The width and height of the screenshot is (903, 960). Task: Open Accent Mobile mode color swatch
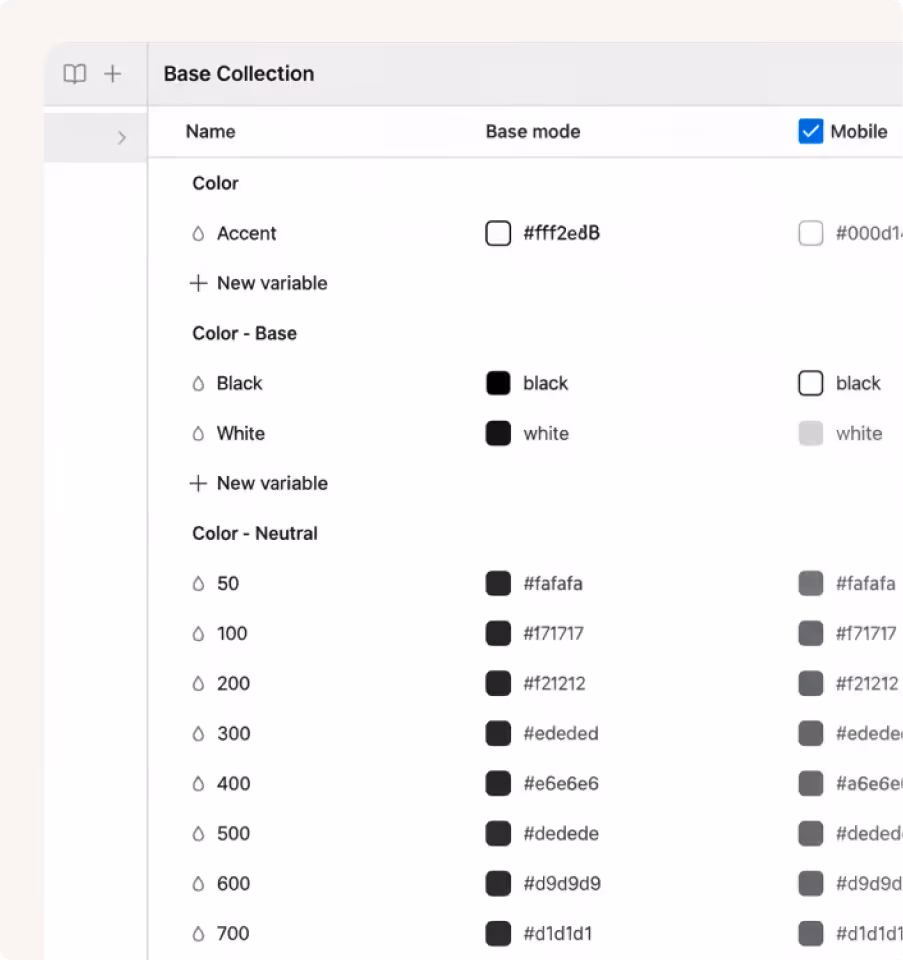[811, 233]
